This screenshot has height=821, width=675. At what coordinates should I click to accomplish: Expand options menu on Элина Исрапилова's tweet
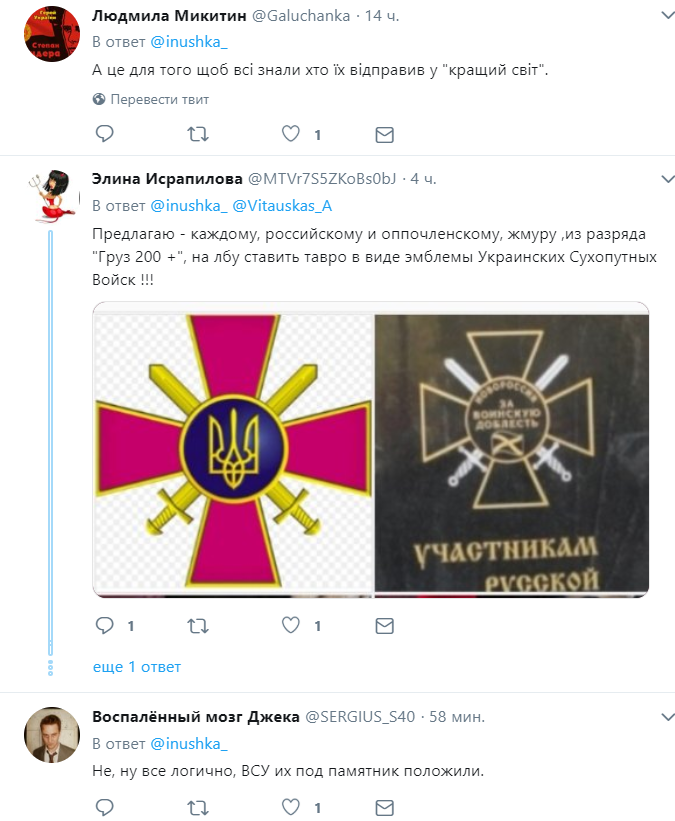(667, 178)
